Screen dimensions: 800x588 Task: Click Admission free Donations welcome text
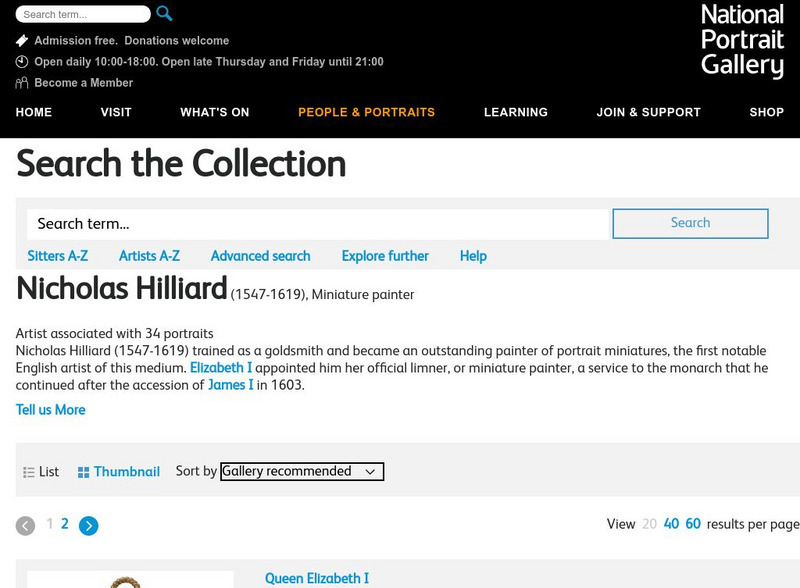pos(132,40)
